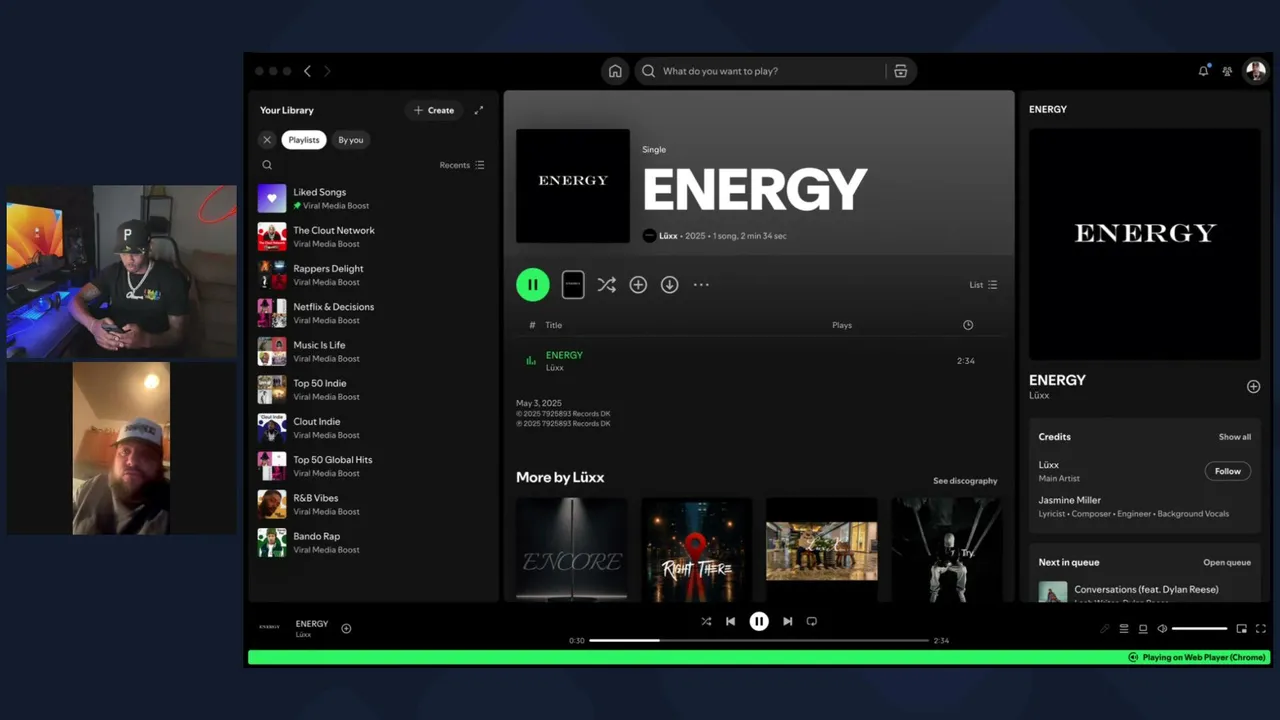Toggle repeat in the player bar

pyautogui.click(x=812, y=621)
